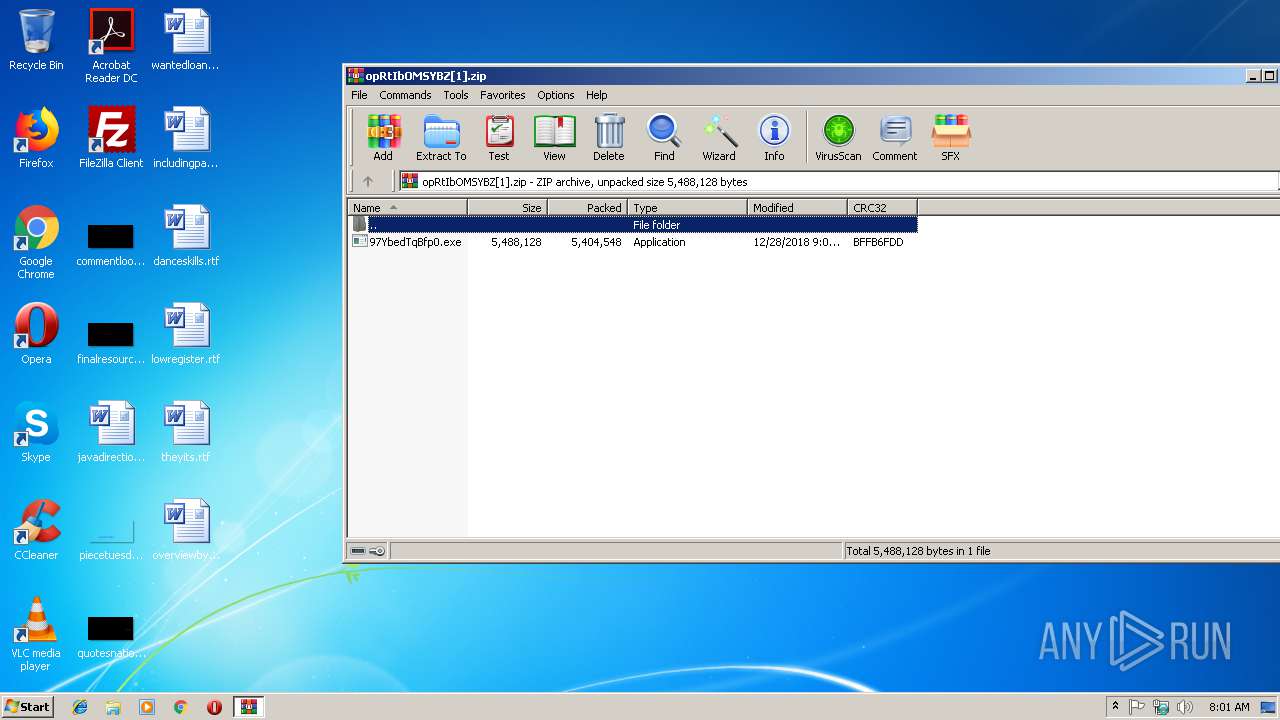Open the Tools menu

tap(456, 95)
